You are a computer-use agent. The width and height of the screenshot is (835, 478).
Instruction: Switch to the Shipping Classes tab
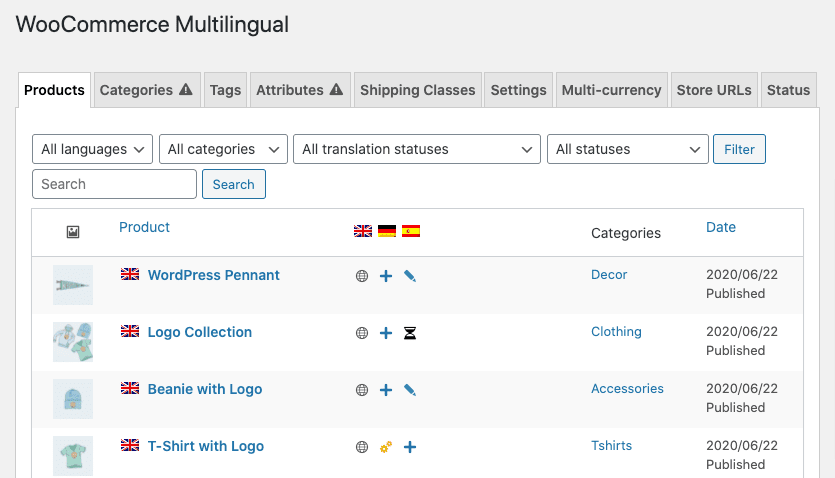(418, 90)
